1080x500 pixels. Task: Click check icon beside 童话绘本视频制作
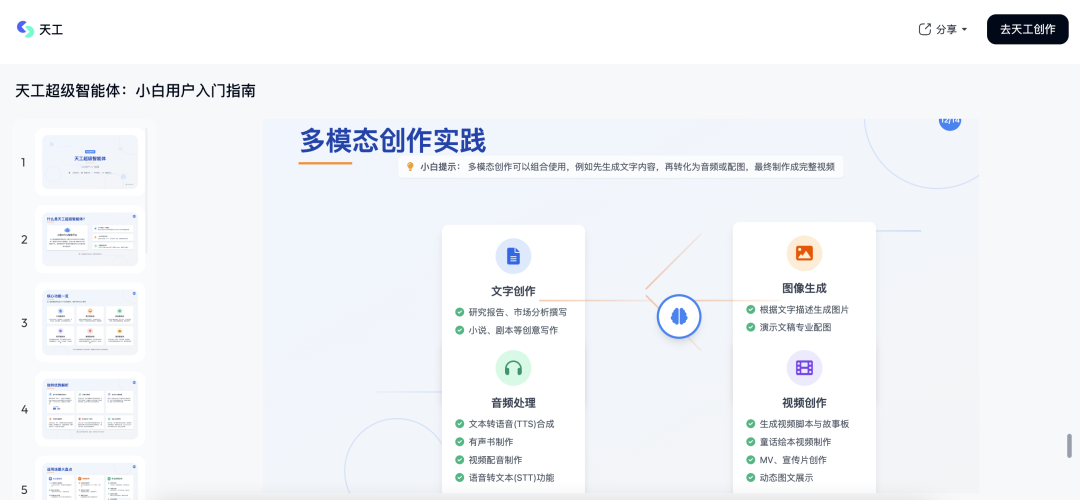[751, 441]
